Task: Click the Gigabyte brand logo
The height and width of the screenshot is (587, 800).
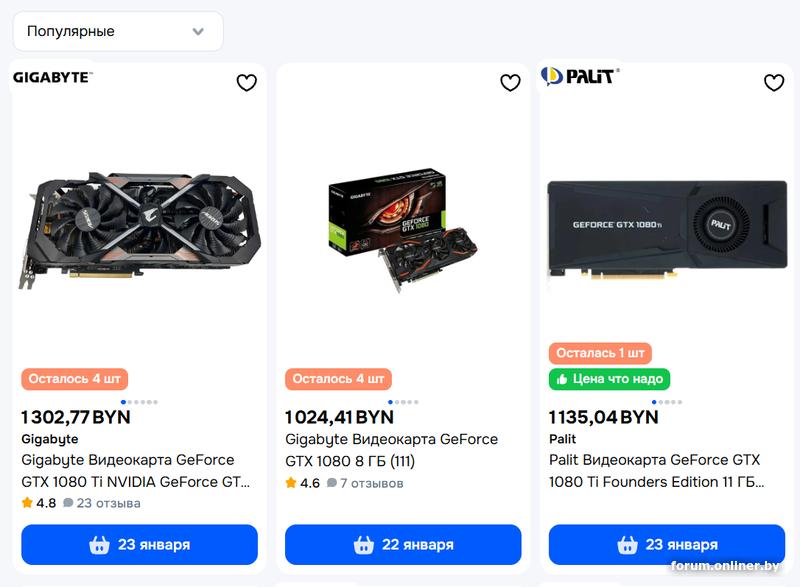Action: 52,77
